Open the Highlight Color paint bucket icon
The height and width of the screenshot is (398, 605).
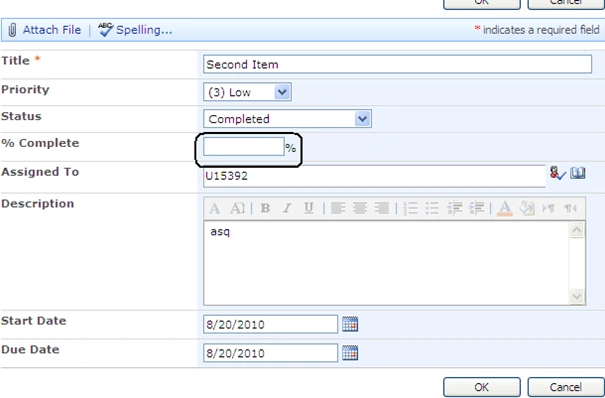click(x=527, y=209)
